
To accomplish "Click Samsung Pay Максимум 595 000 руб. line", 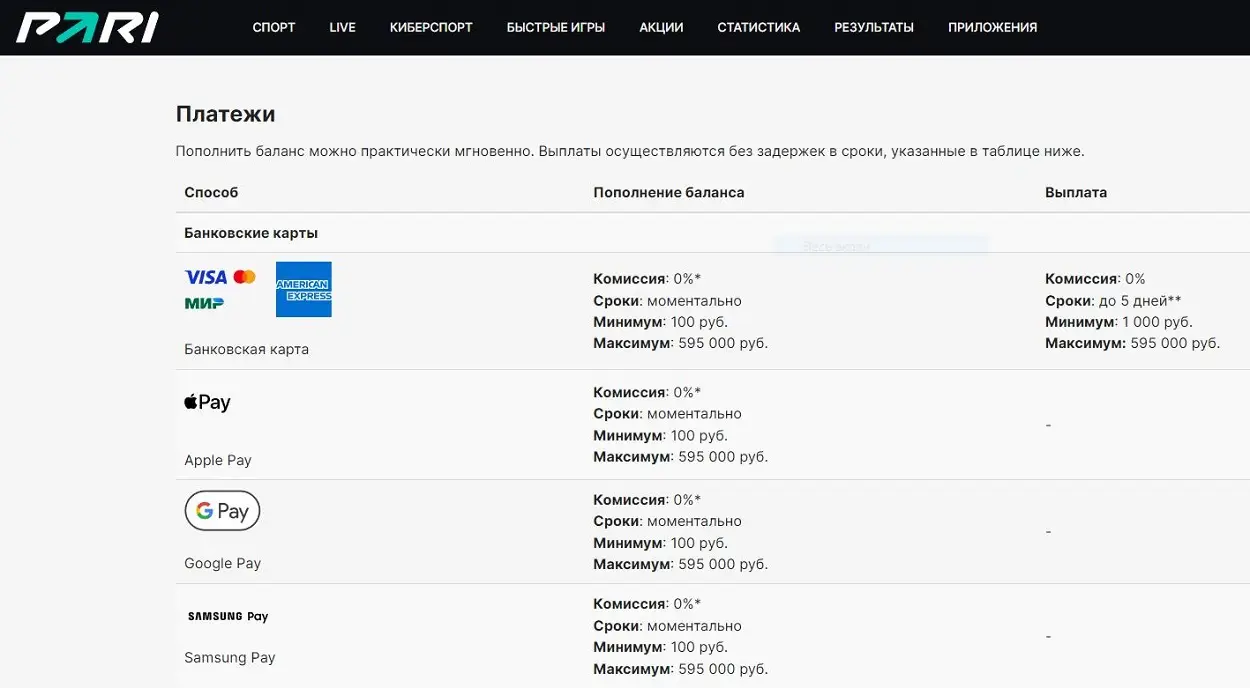I will 680,669.
